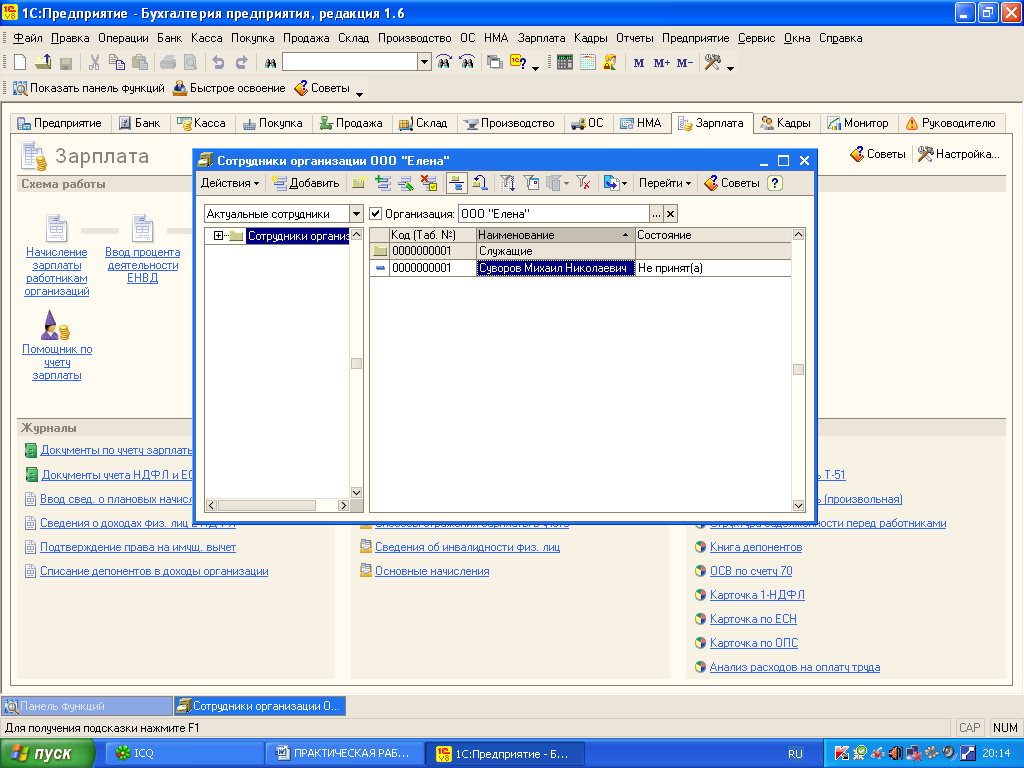
Task: Select the row Суворов Михаил Николаевич
Action: point(581,268)
